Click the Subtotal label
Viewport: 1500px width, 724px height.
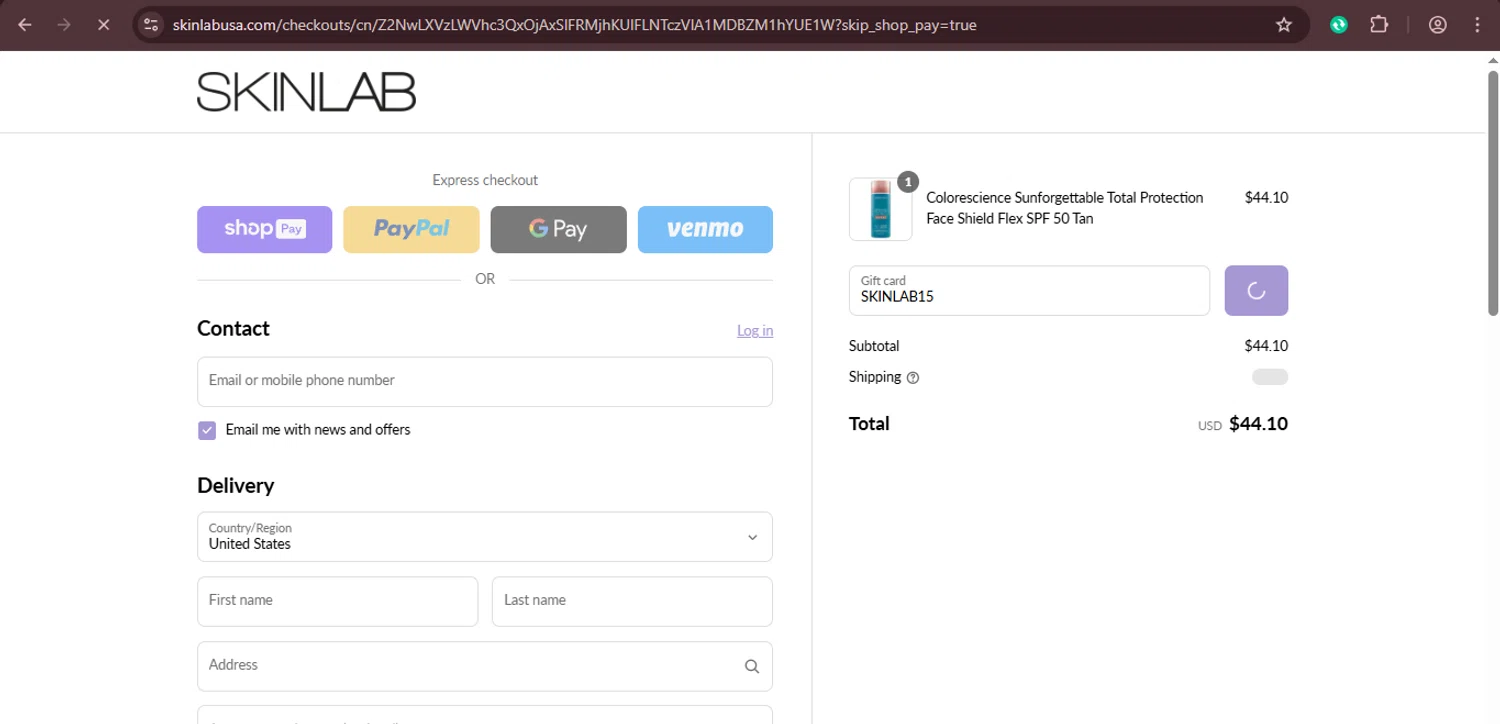point(874,346)
